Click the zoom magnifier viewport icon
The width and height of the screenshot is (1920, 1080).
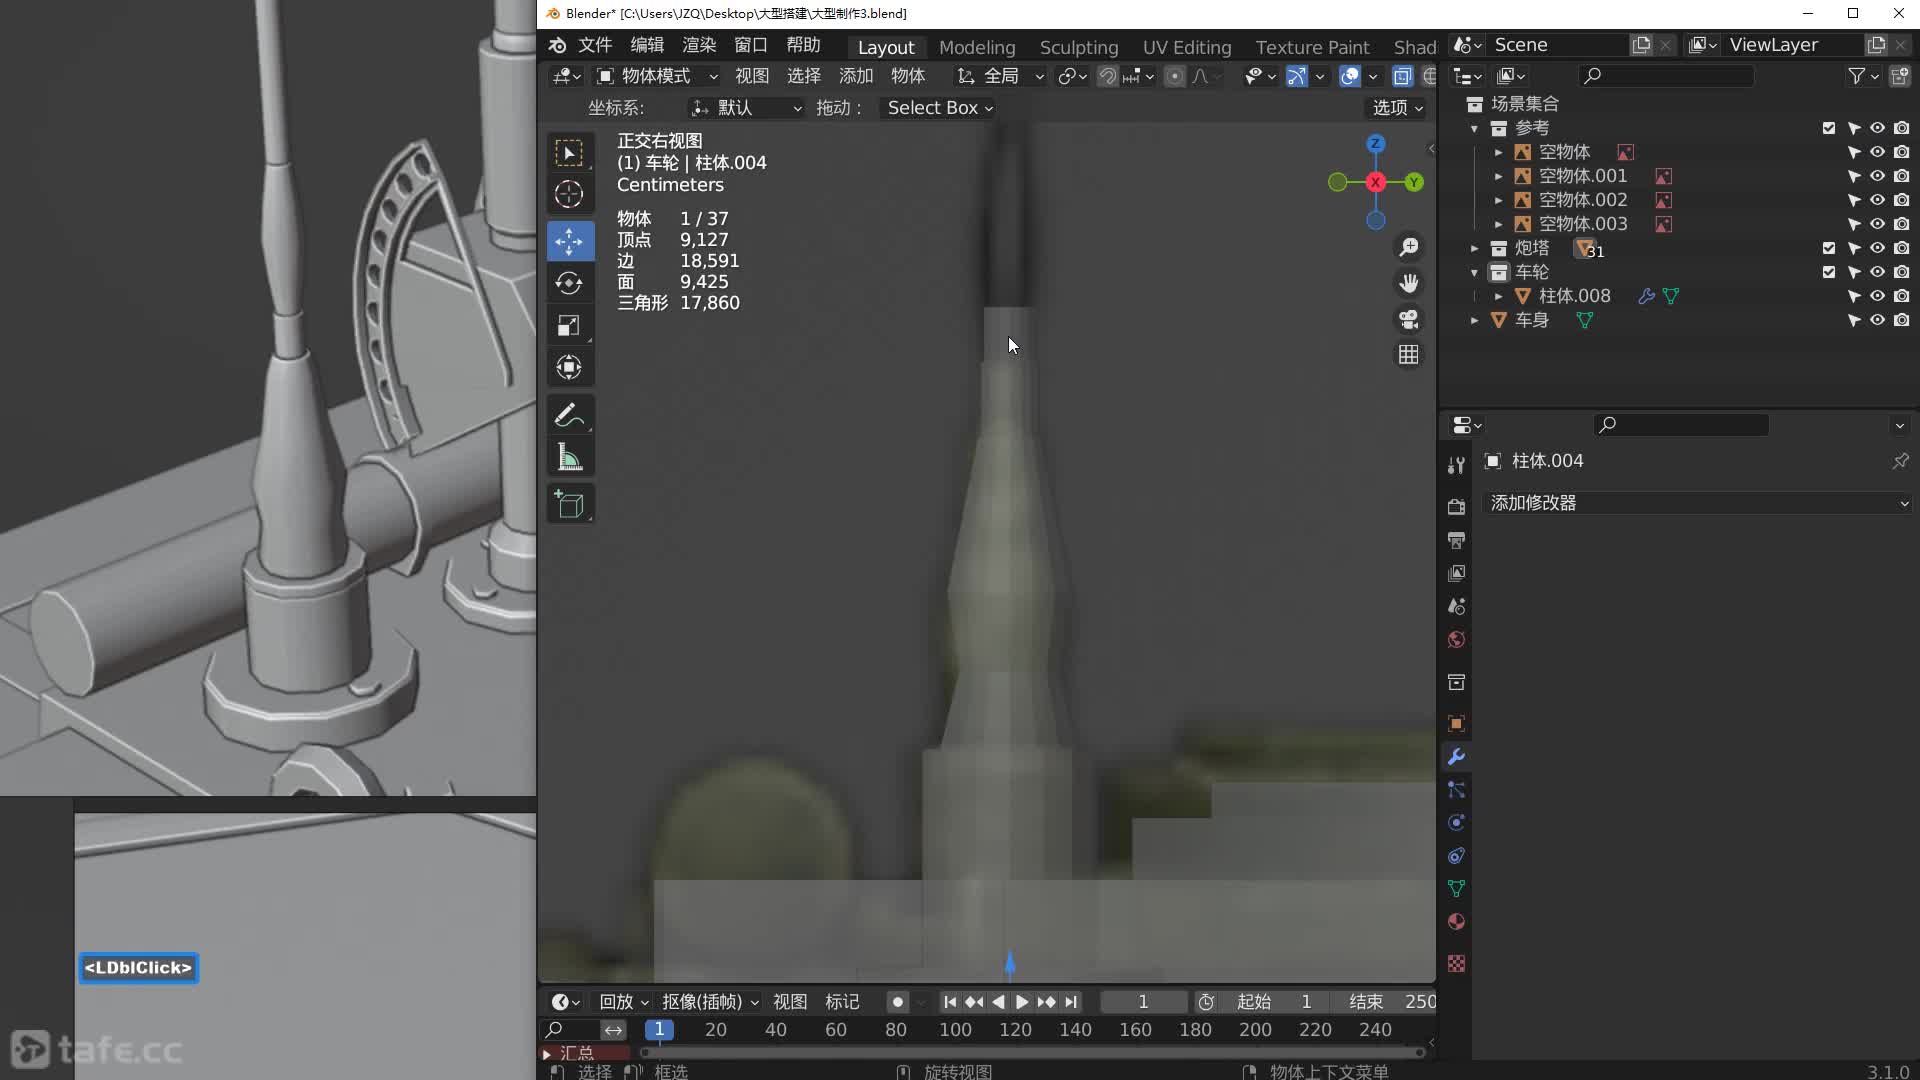tap(1408, 247)
